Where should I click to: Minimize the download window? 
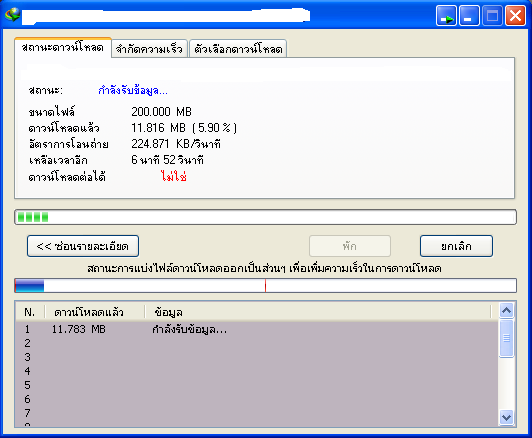point(469,15)
